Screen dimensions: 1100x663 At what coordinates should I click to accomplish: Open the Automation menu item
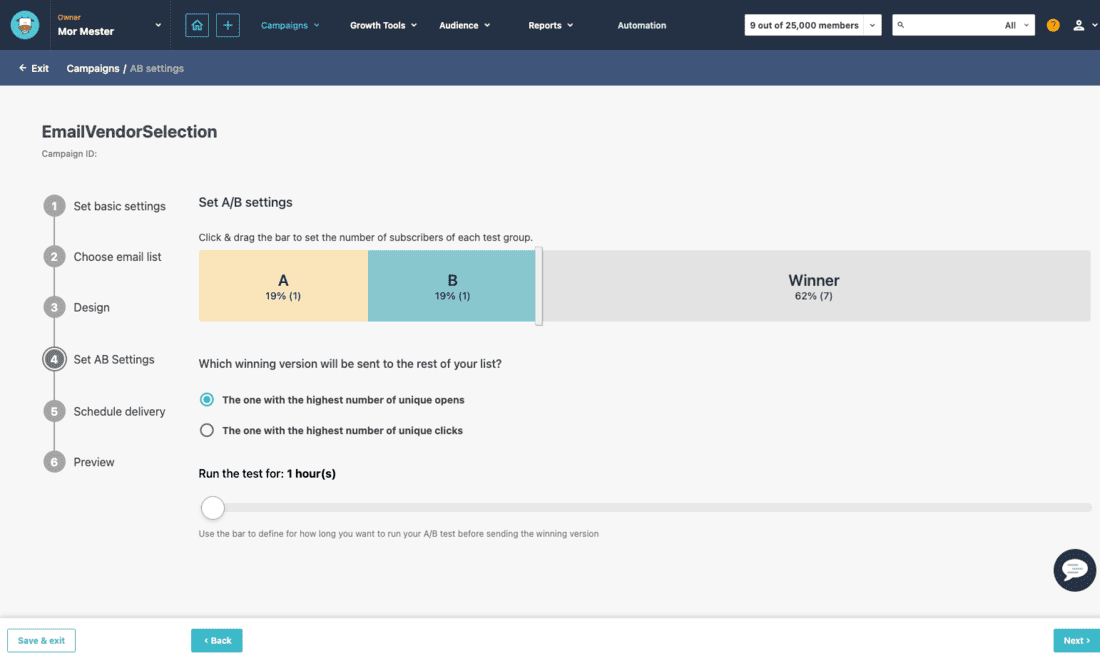click(x=642, y=25)
